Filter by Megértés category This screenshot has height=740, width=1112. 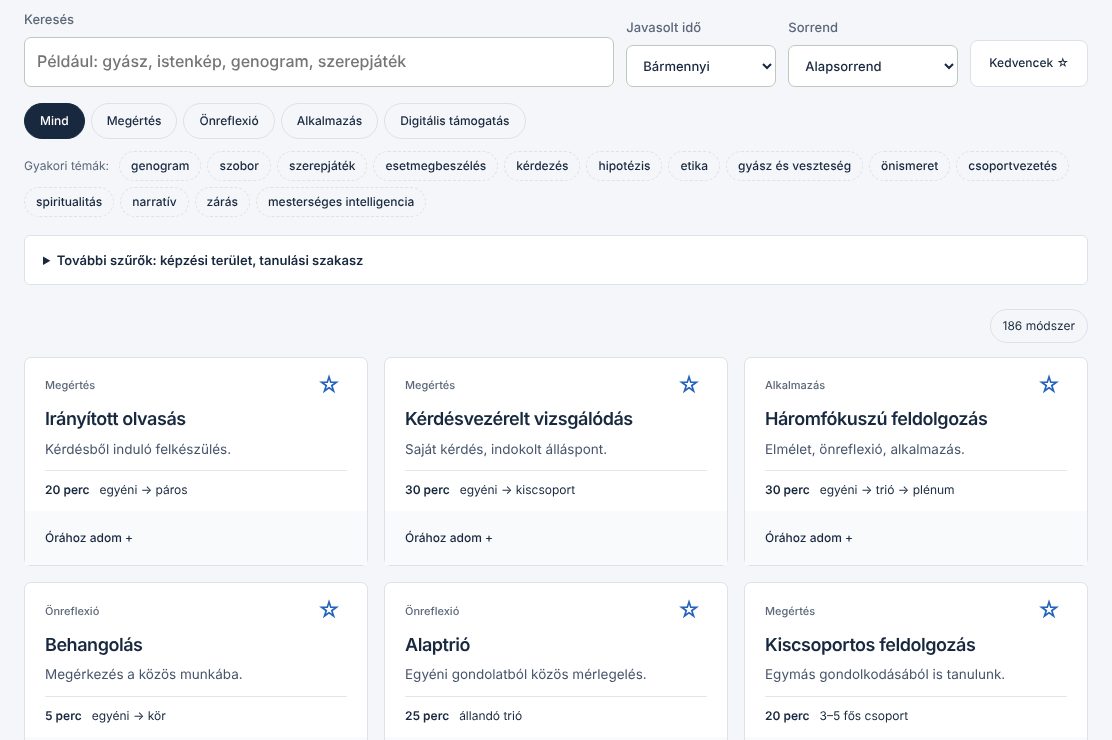coord(134,121)
